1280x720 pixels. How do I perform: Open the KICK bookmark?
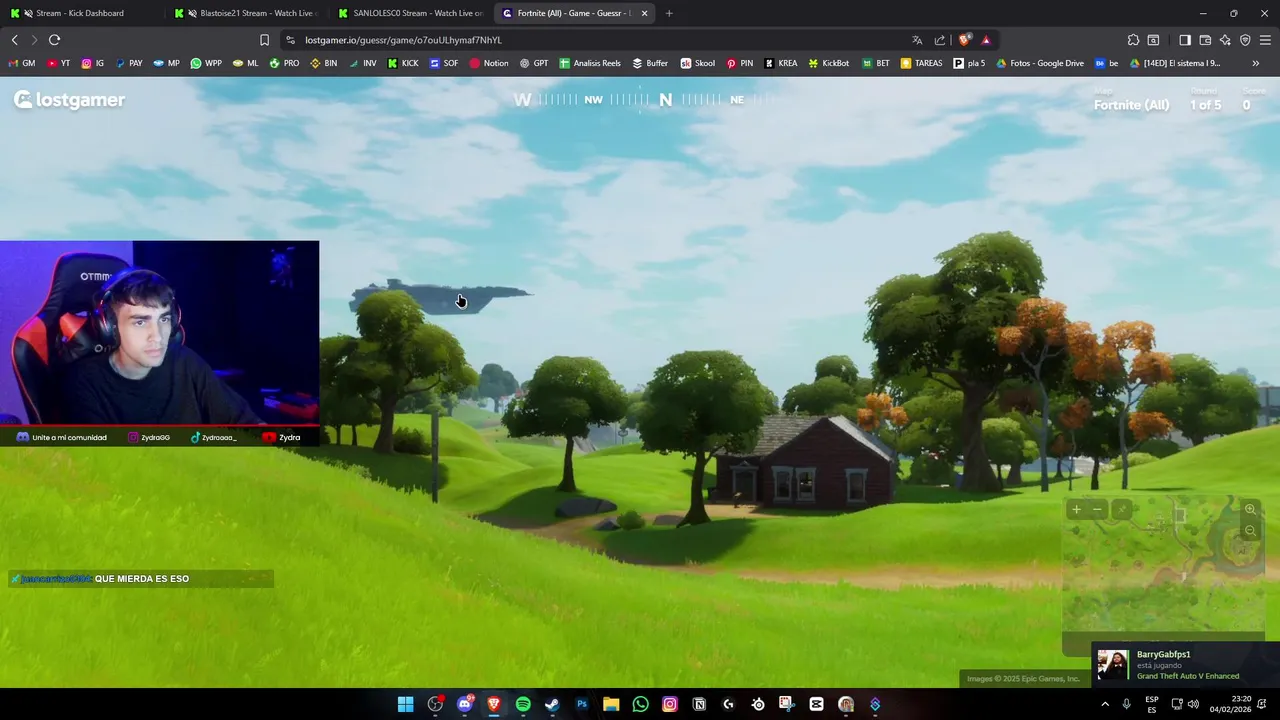click(x=403, y=63)
